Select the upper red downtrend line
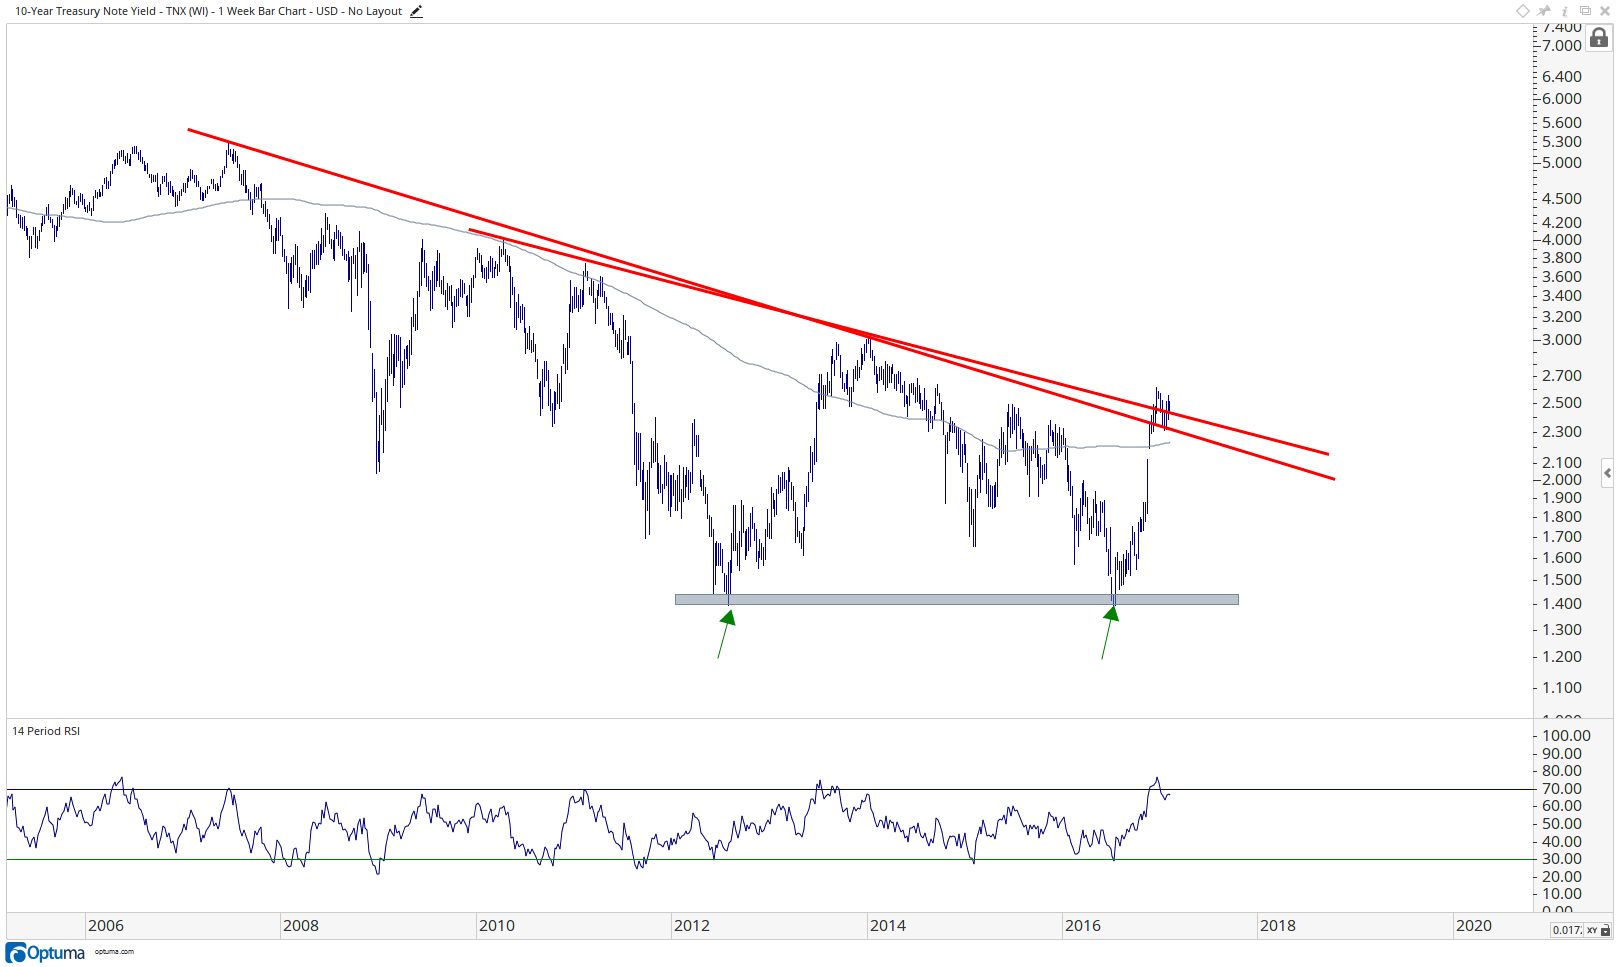Viewport: 1620px width, 967px height. 758,291
